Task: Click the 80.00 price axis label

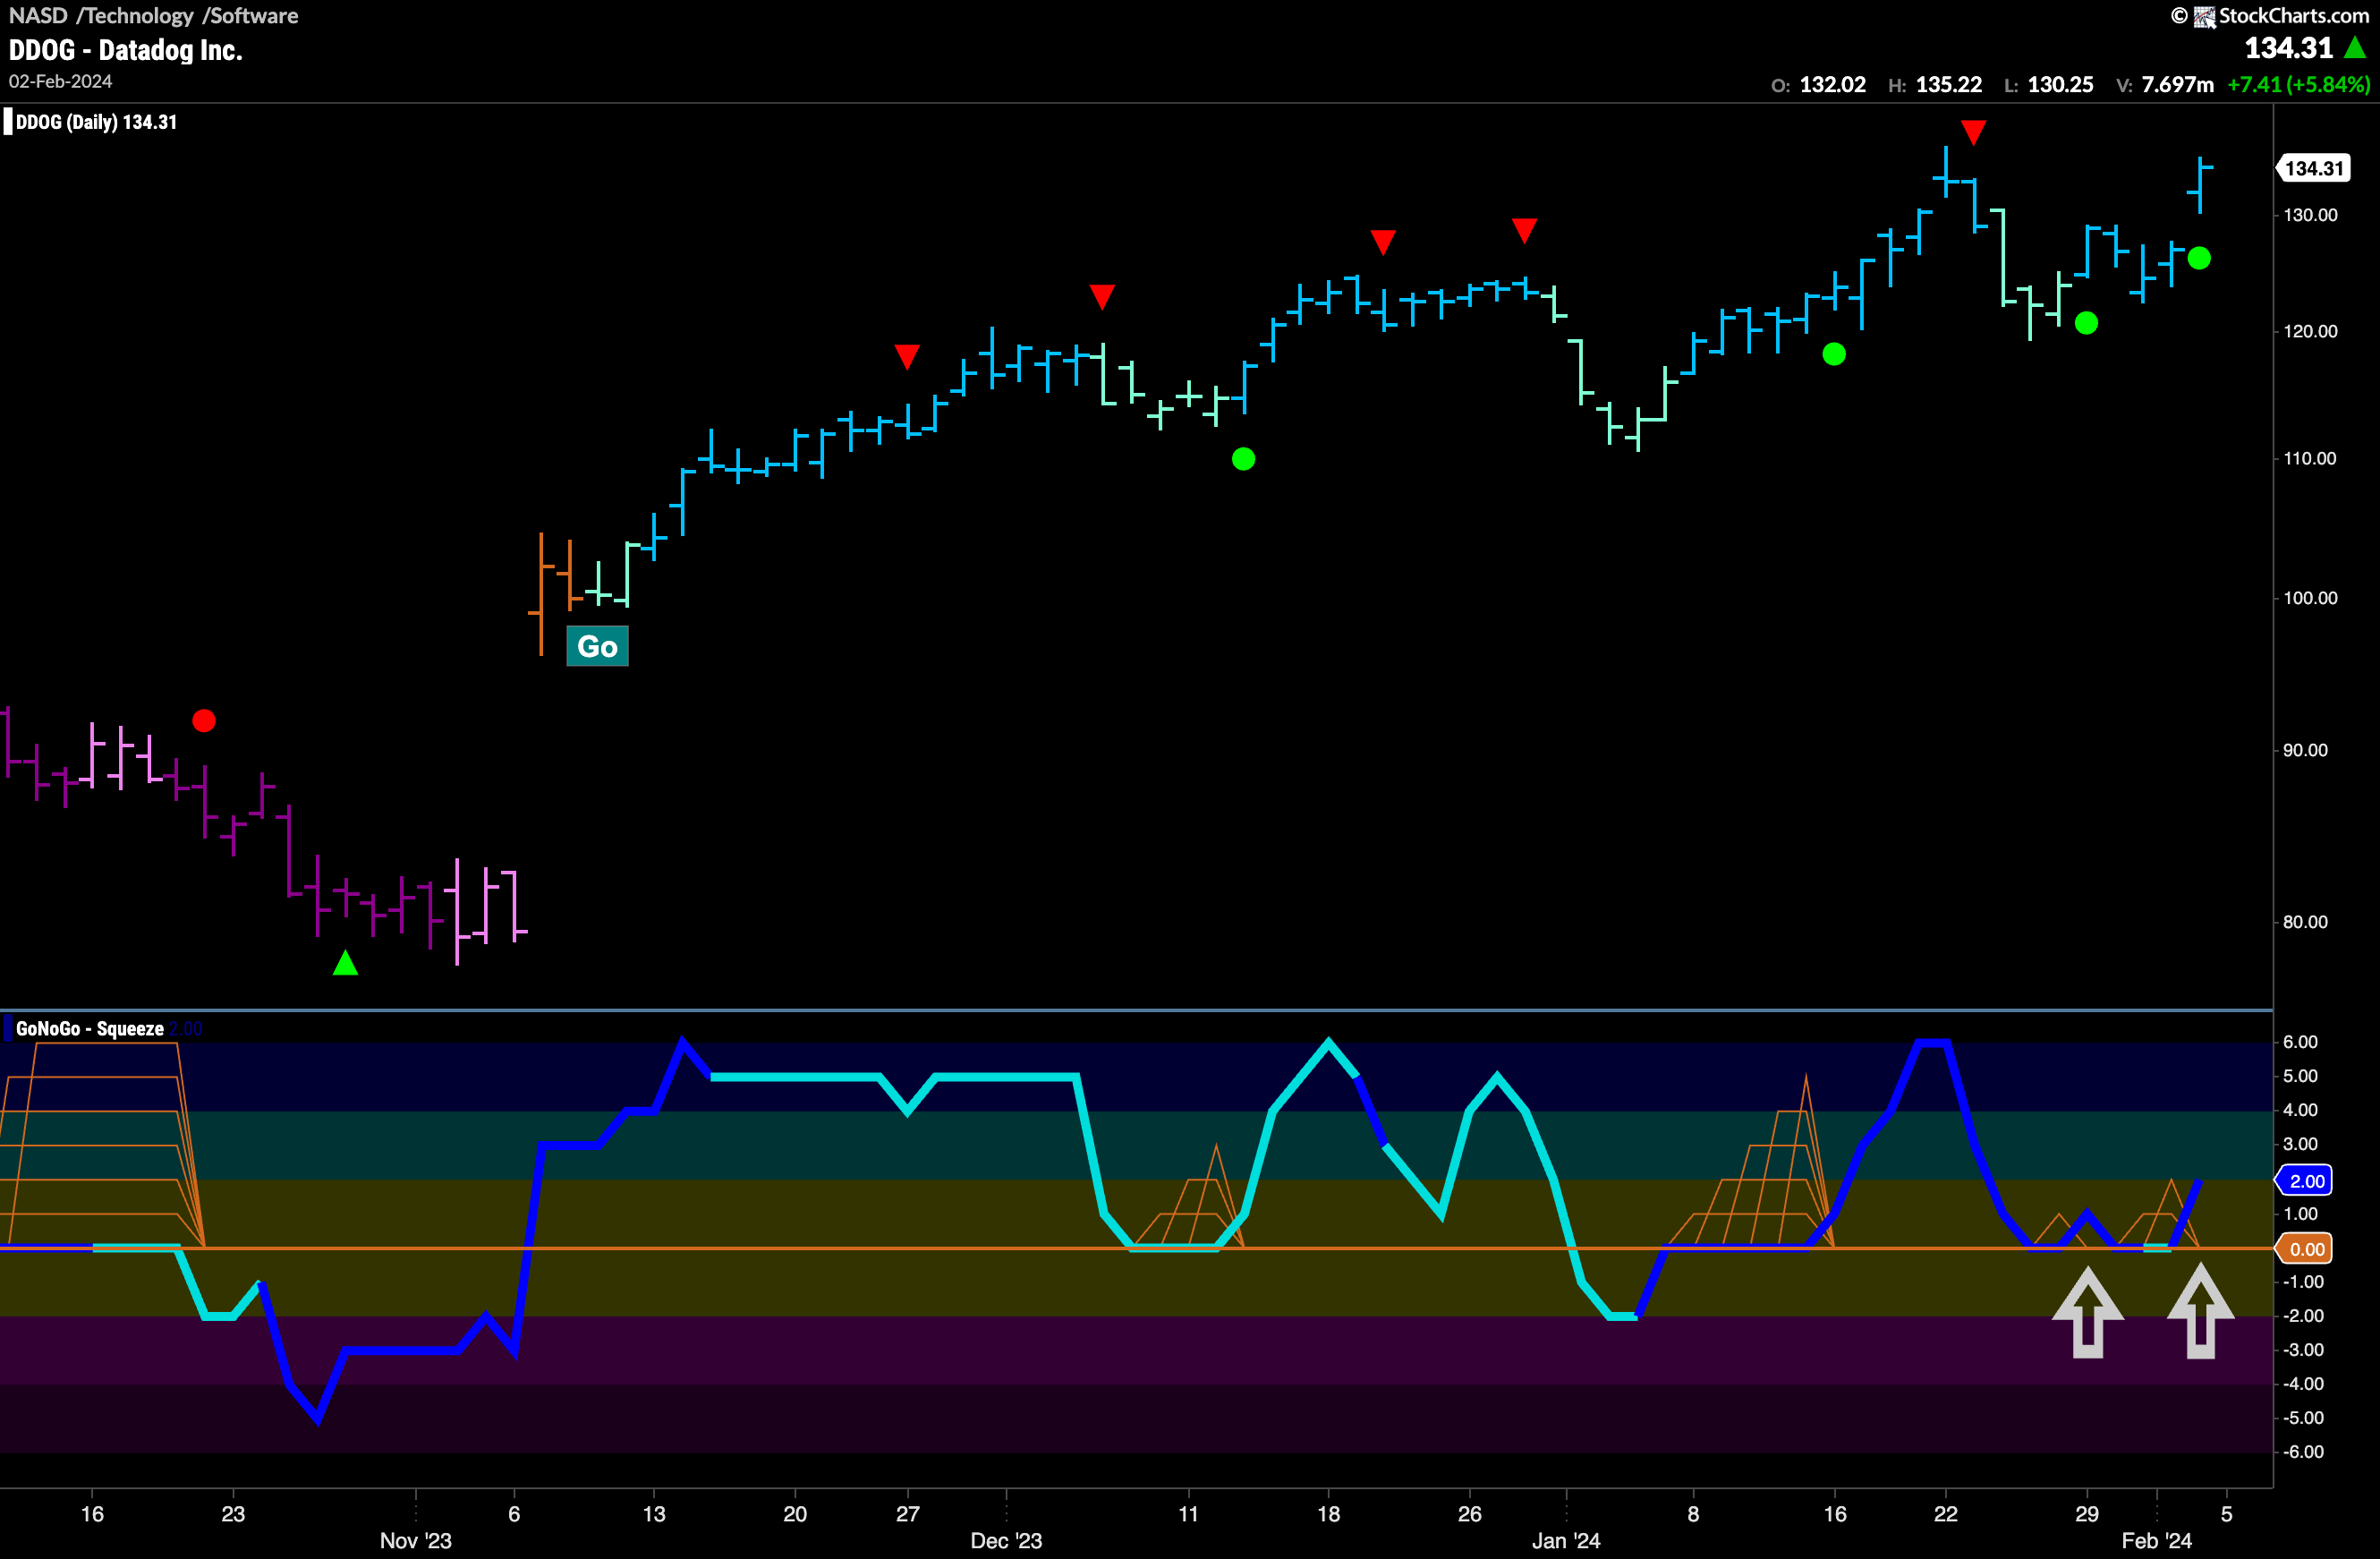Action: tap(2305, 922)
